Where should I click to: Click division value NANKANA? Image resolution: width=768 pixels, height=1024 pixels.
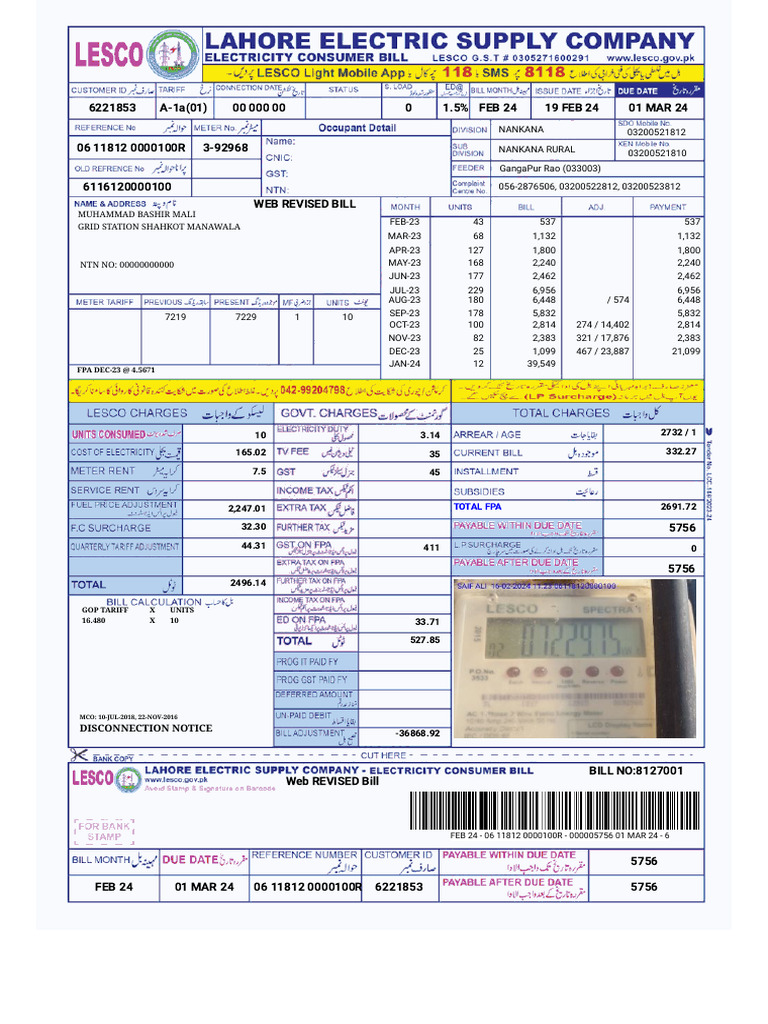tap(521, 129)
